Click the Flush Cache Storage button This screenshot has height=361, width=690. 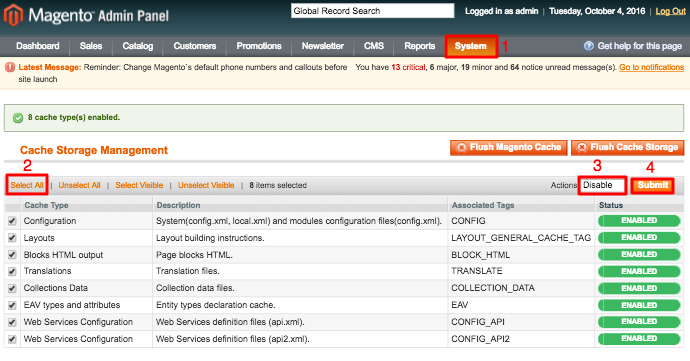(628, 147)
